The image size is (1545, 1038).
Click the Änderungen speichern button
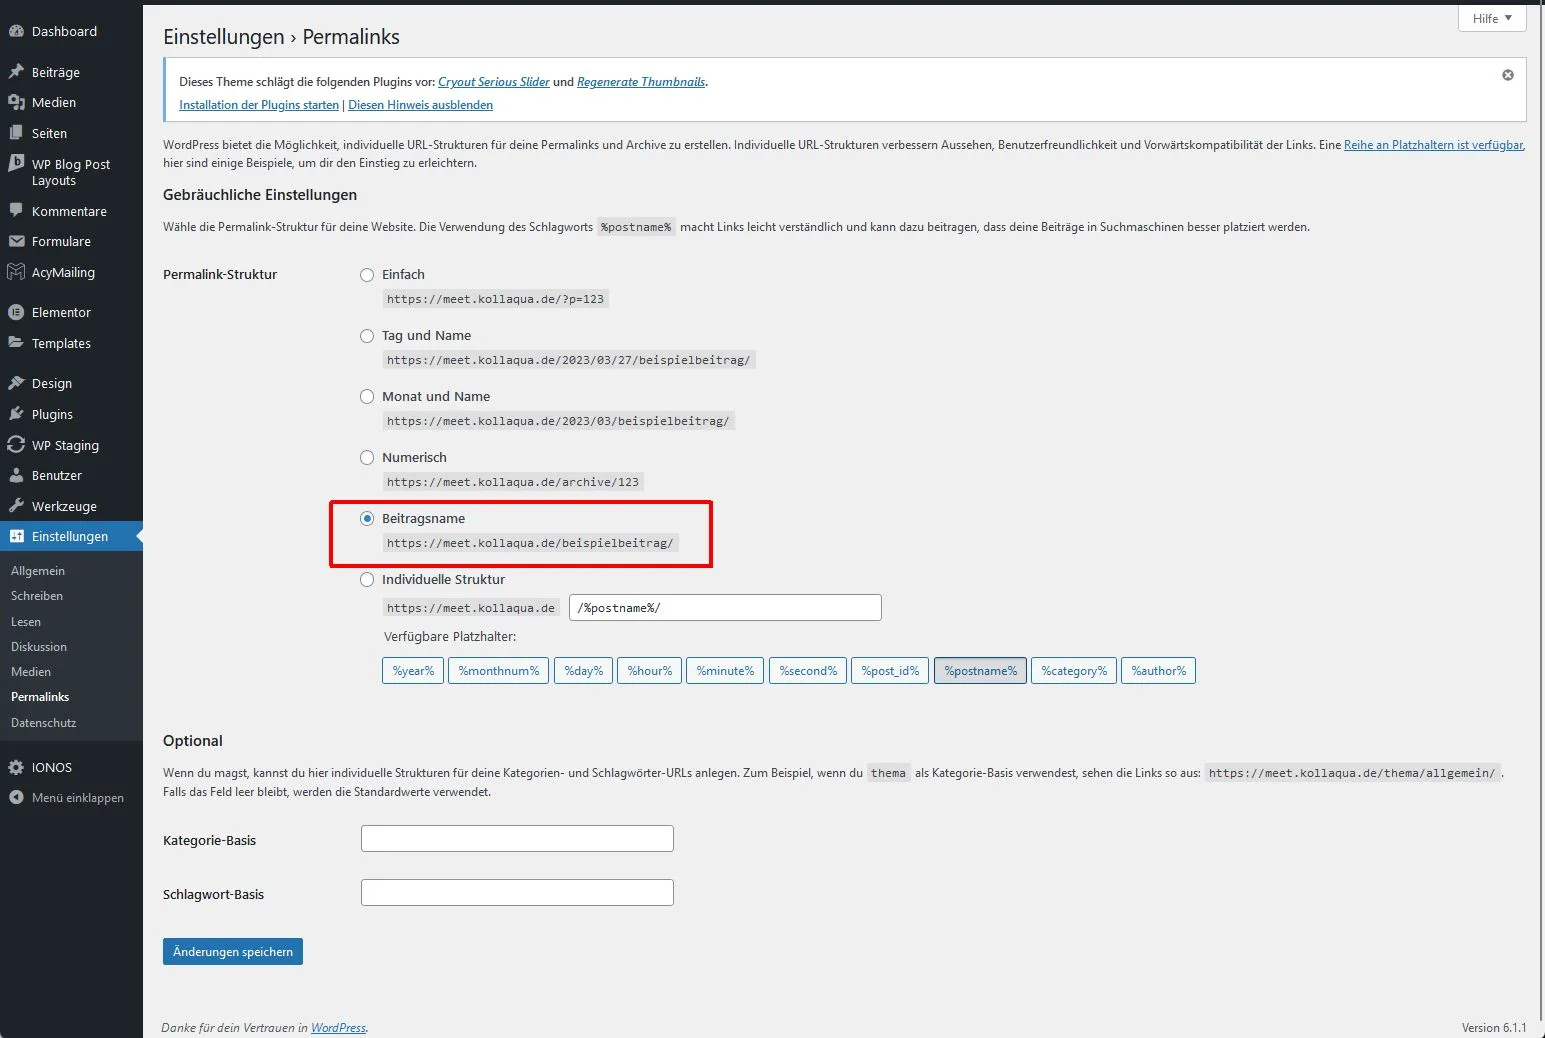coord(233,951)
